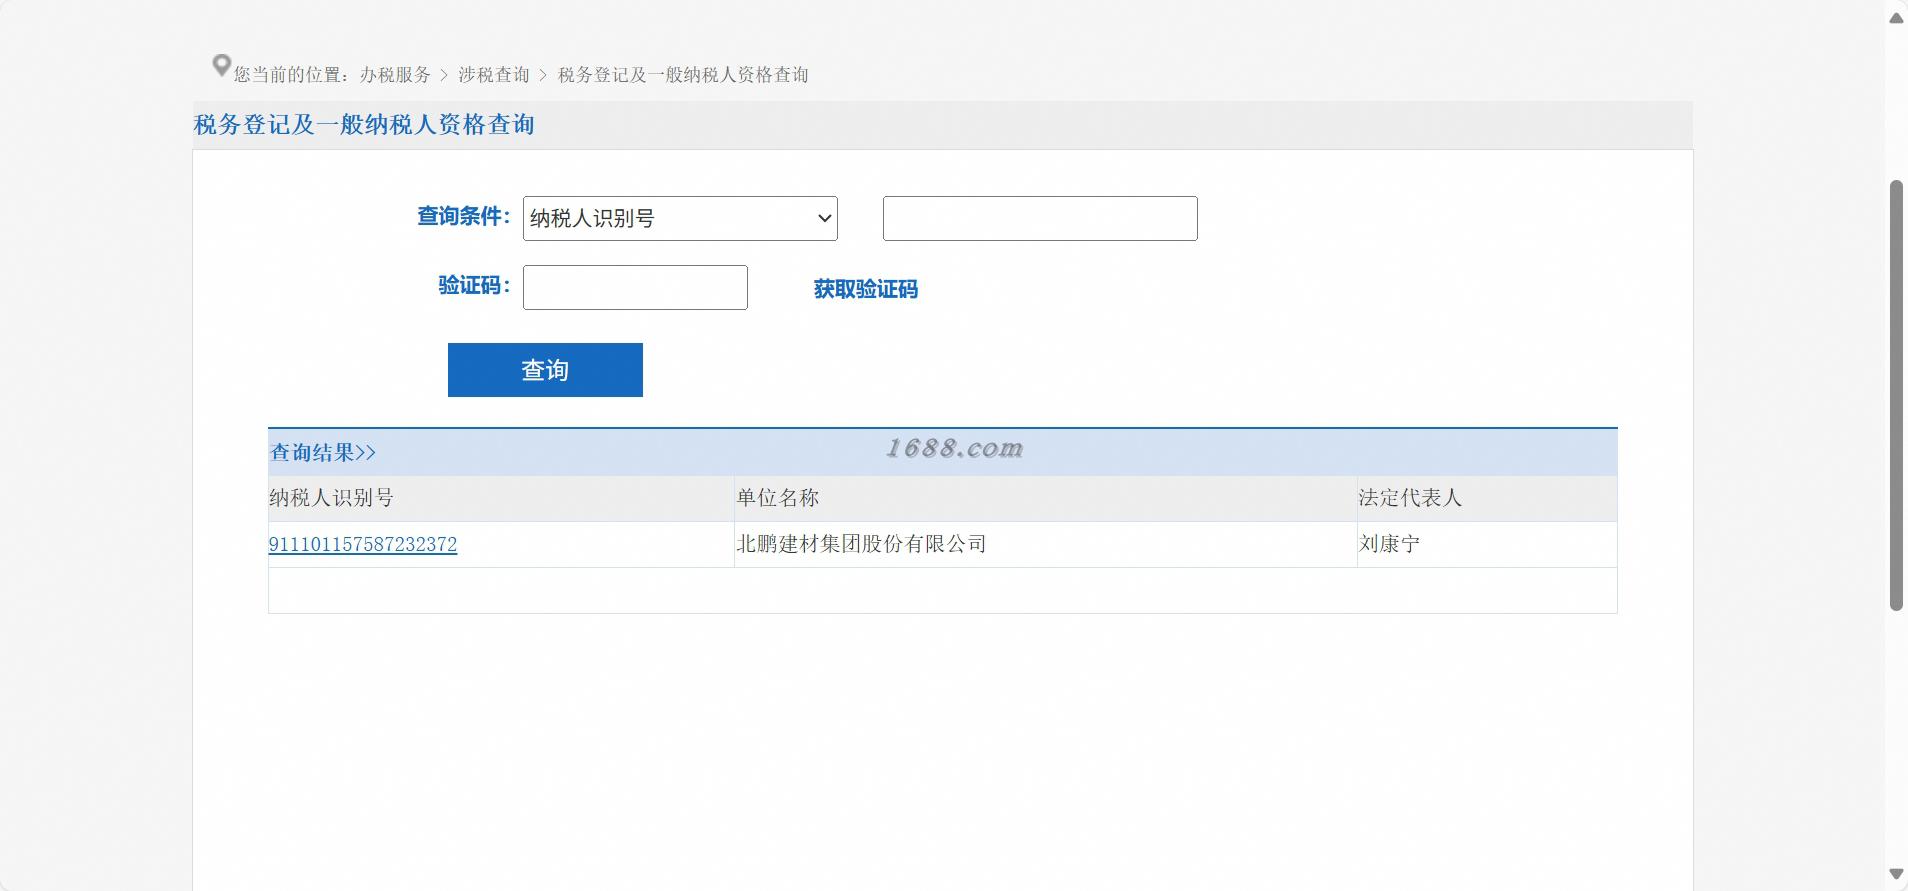The image size is (1908, 891).
Task: Click the 单位名称 column header
Action: pyautogui.click(x=1045, y=498)
